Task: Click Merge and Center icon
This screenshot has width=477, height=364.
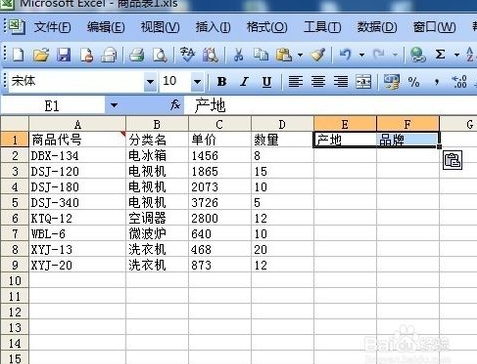Action: 363,81
